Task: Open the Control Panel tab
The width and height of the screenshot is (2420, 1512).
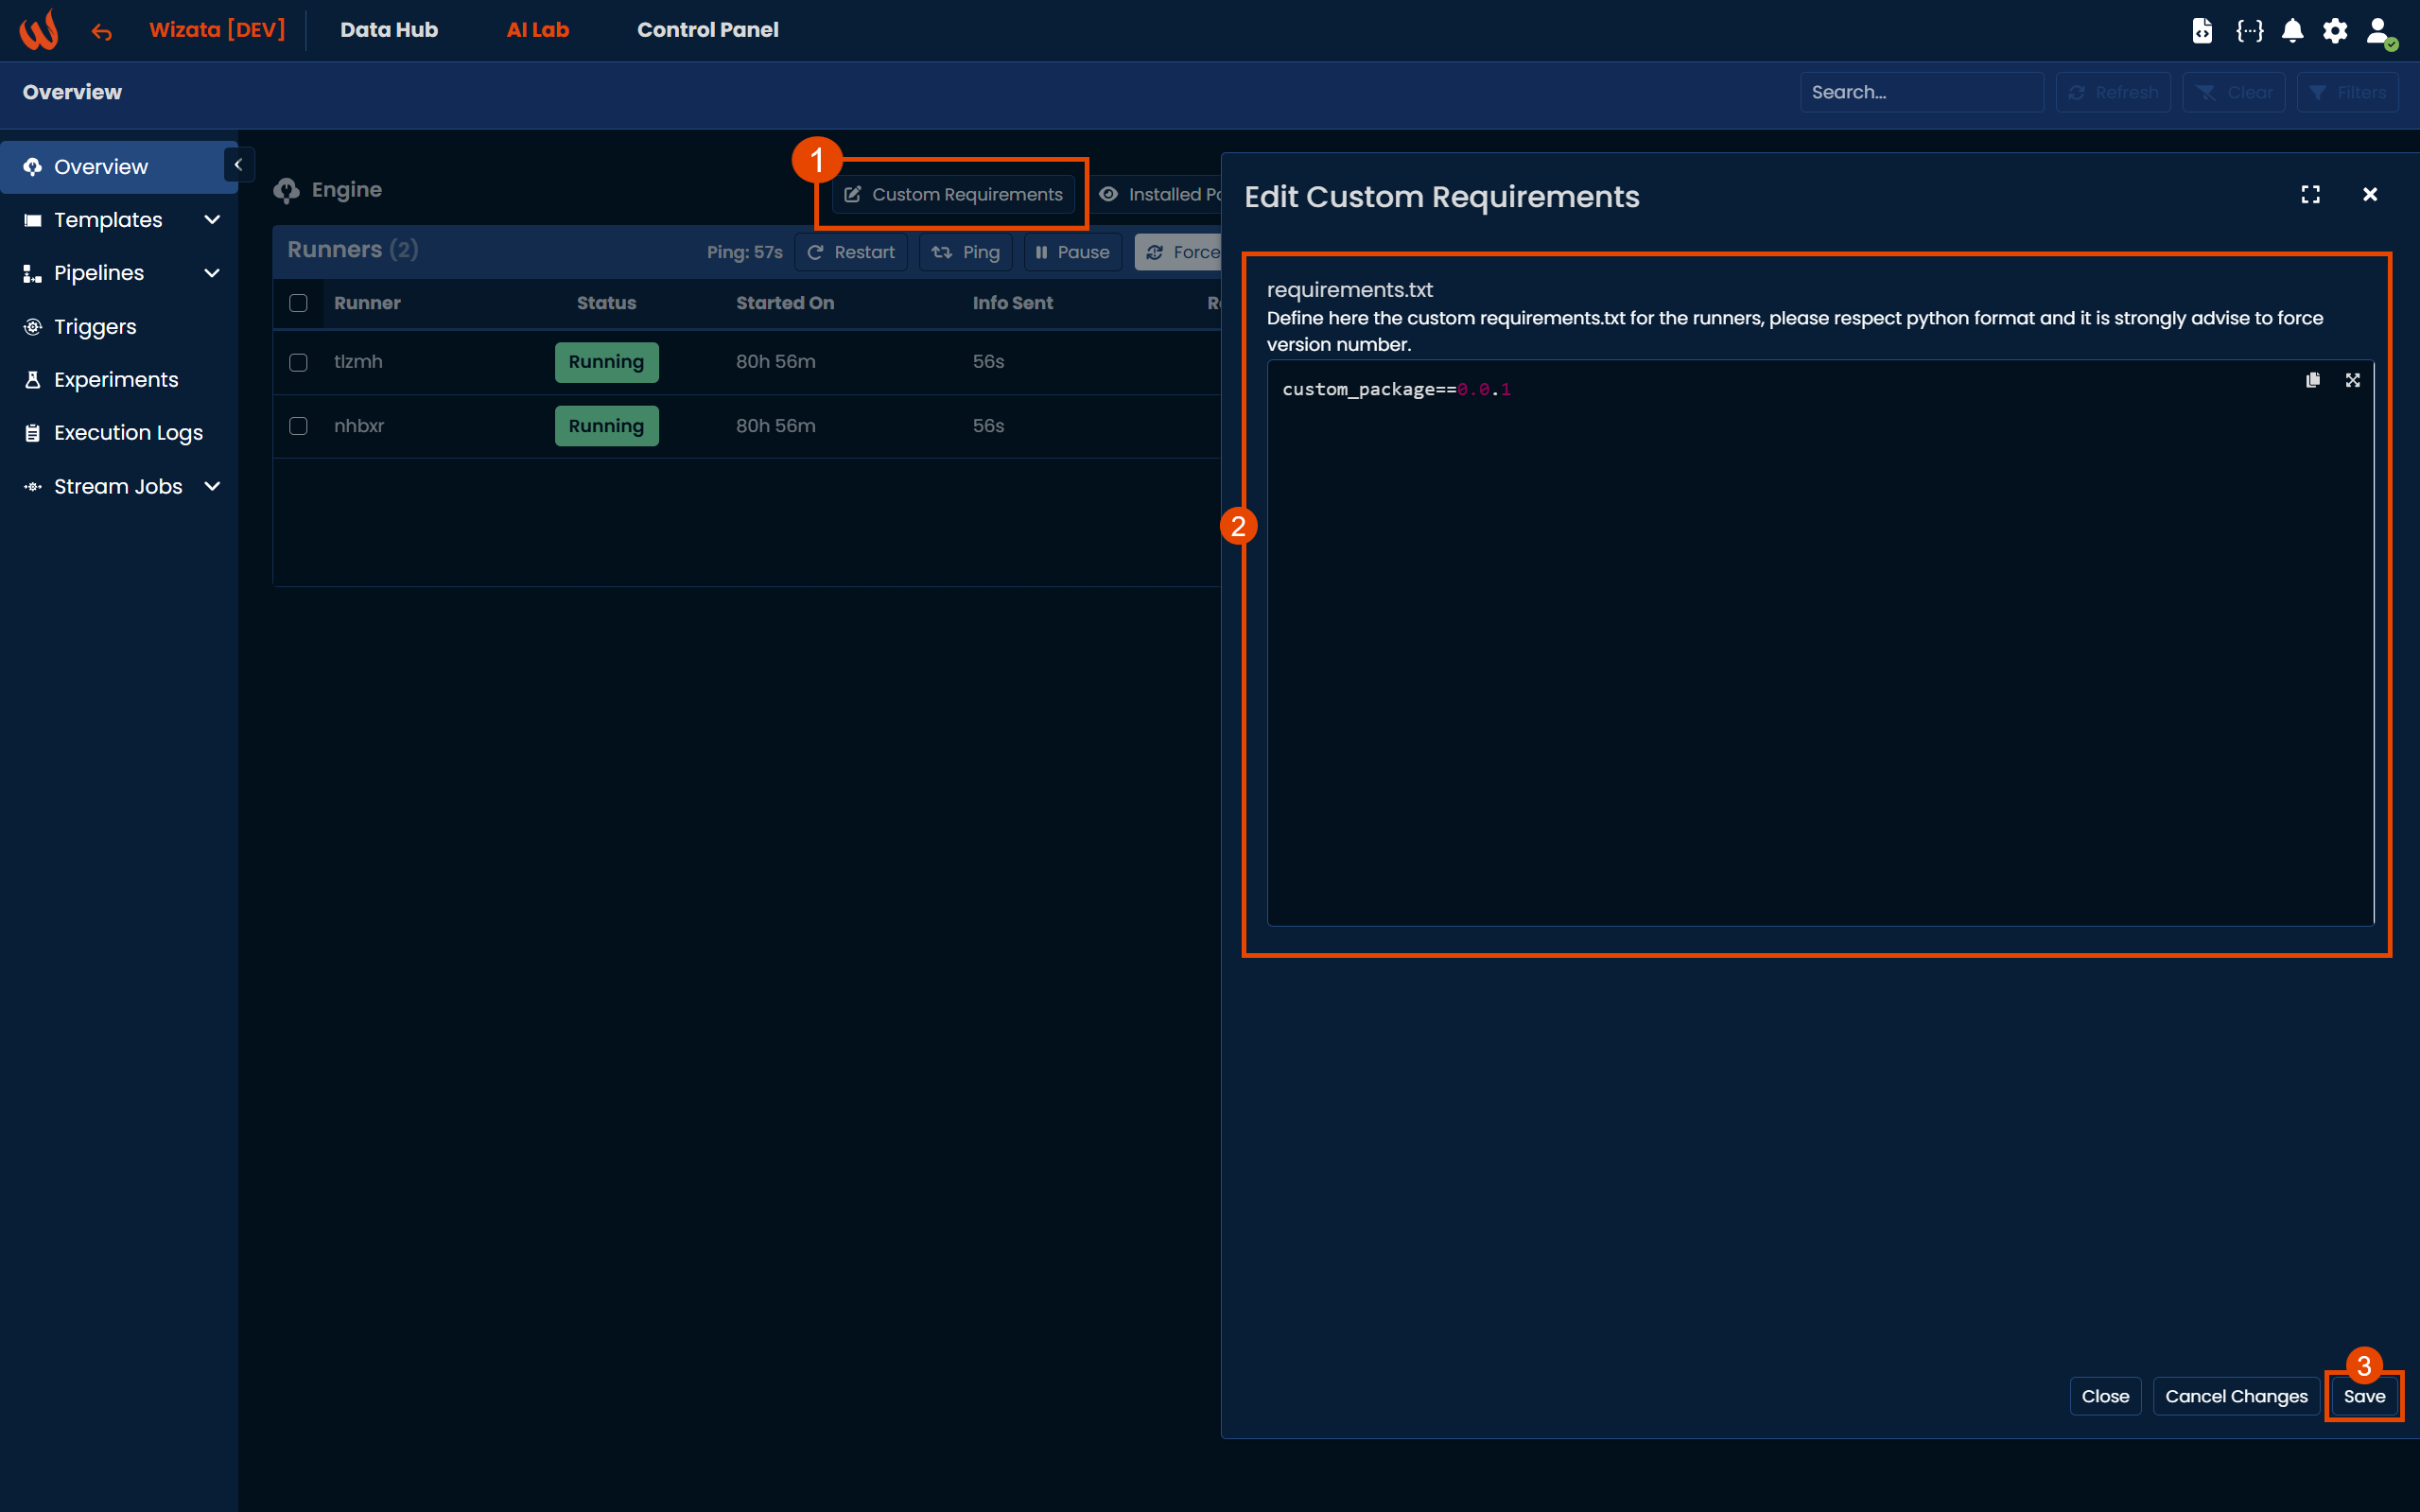Action: pos(707,30)
